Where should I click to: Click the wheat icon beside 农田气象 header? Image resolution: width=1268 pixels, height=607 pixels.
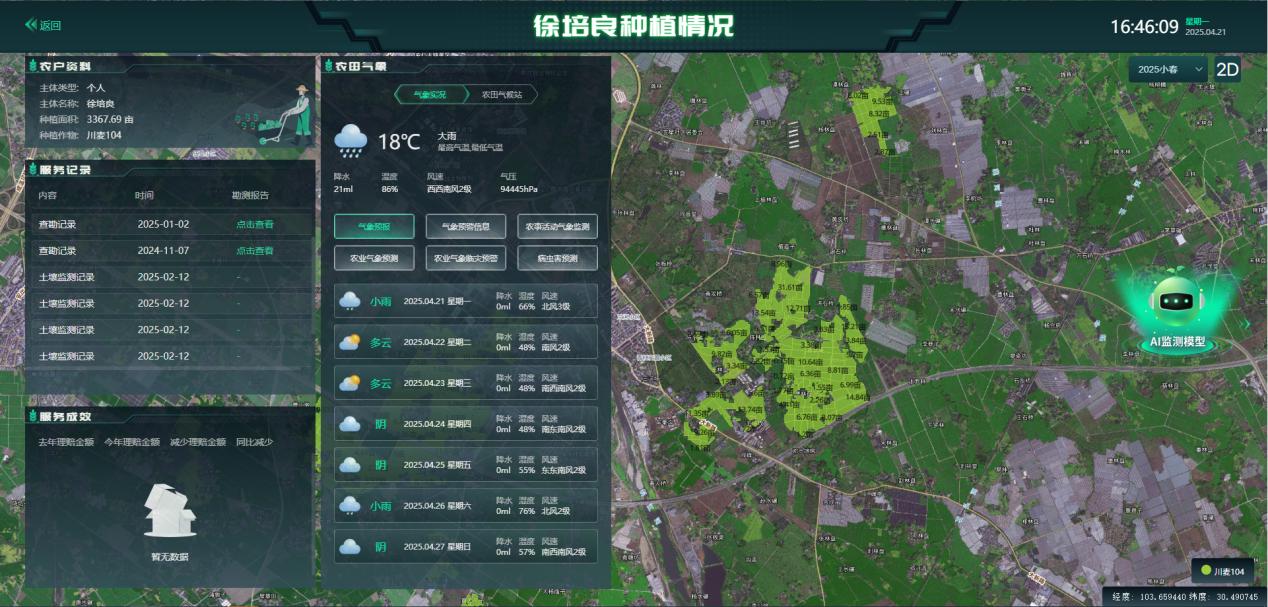click(328, 66)
